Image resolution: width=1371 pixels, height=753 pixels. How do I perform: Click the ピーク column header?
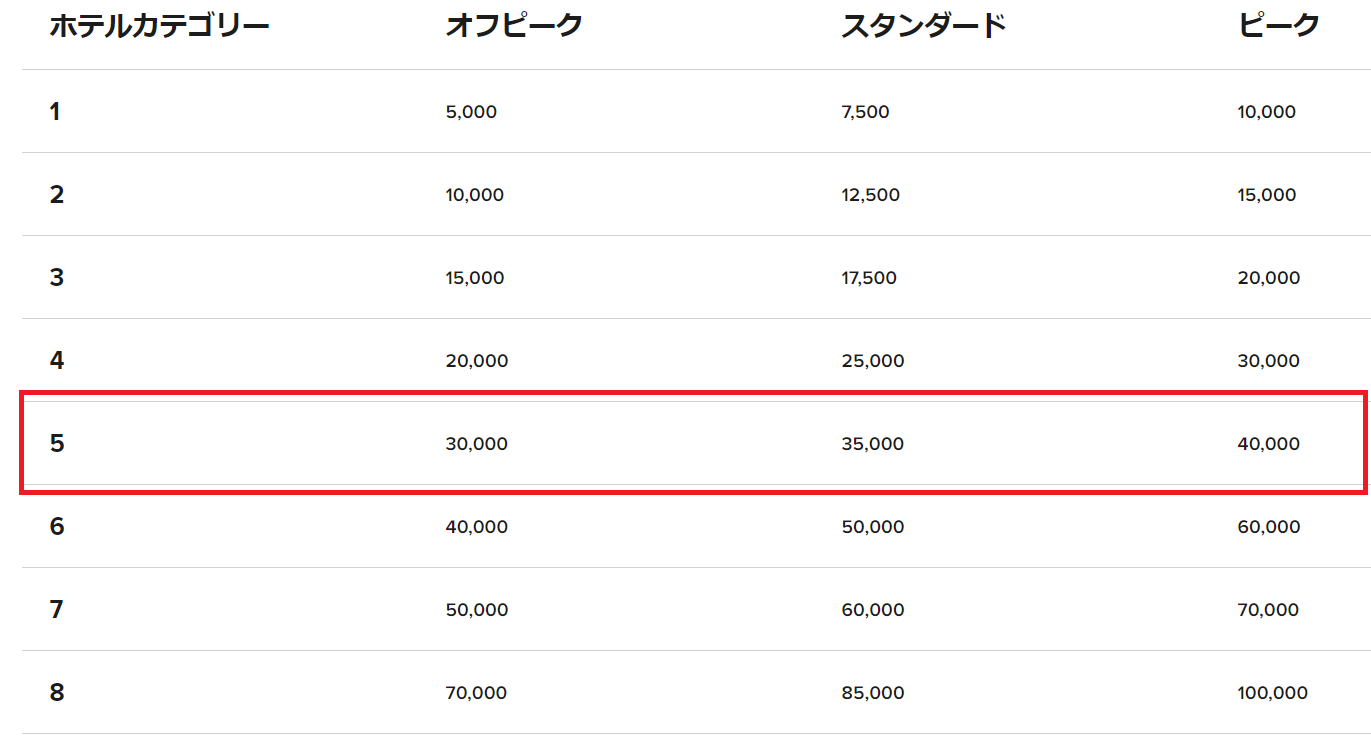tap(1279, 27)
